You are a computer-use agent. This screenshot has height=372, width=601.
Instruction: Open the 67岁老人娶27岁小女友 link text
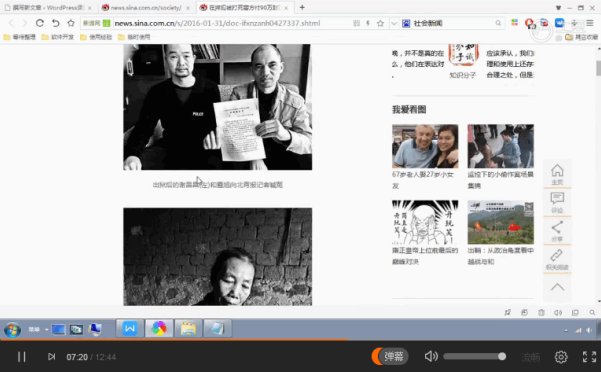coord(423,180)
